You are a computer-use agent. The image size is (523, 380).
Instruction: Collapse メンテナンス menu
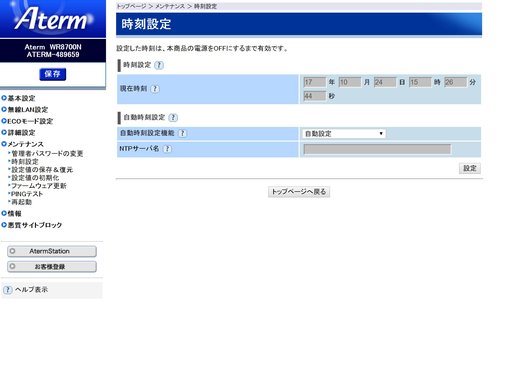[x=25, y=144]
